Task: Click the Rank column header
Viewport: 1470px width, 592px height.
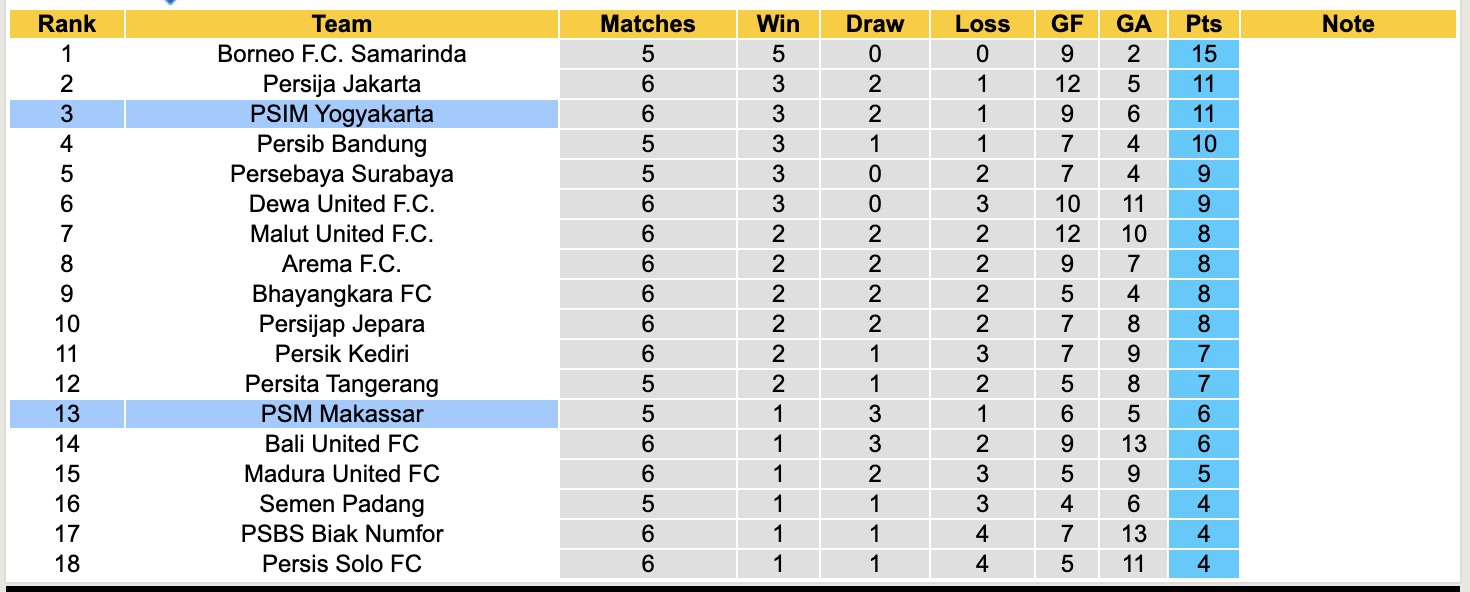Action: click(x=67, y=24)
